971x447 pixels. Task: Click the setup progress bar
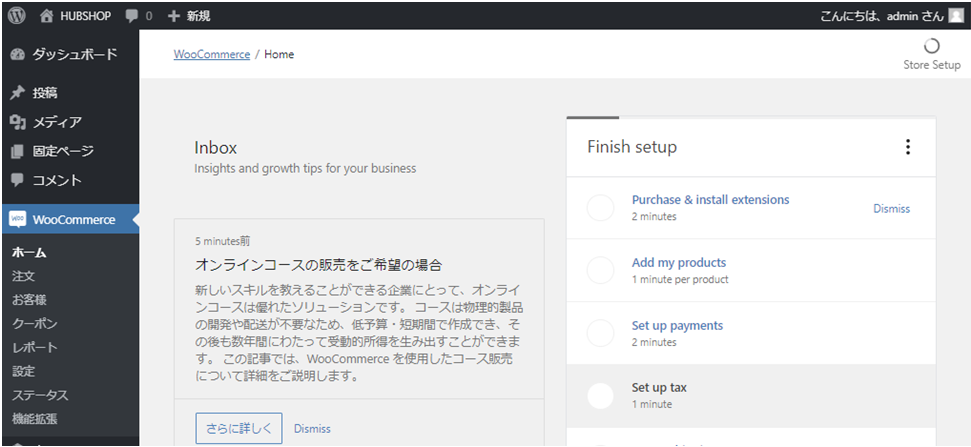coord(751,117)
